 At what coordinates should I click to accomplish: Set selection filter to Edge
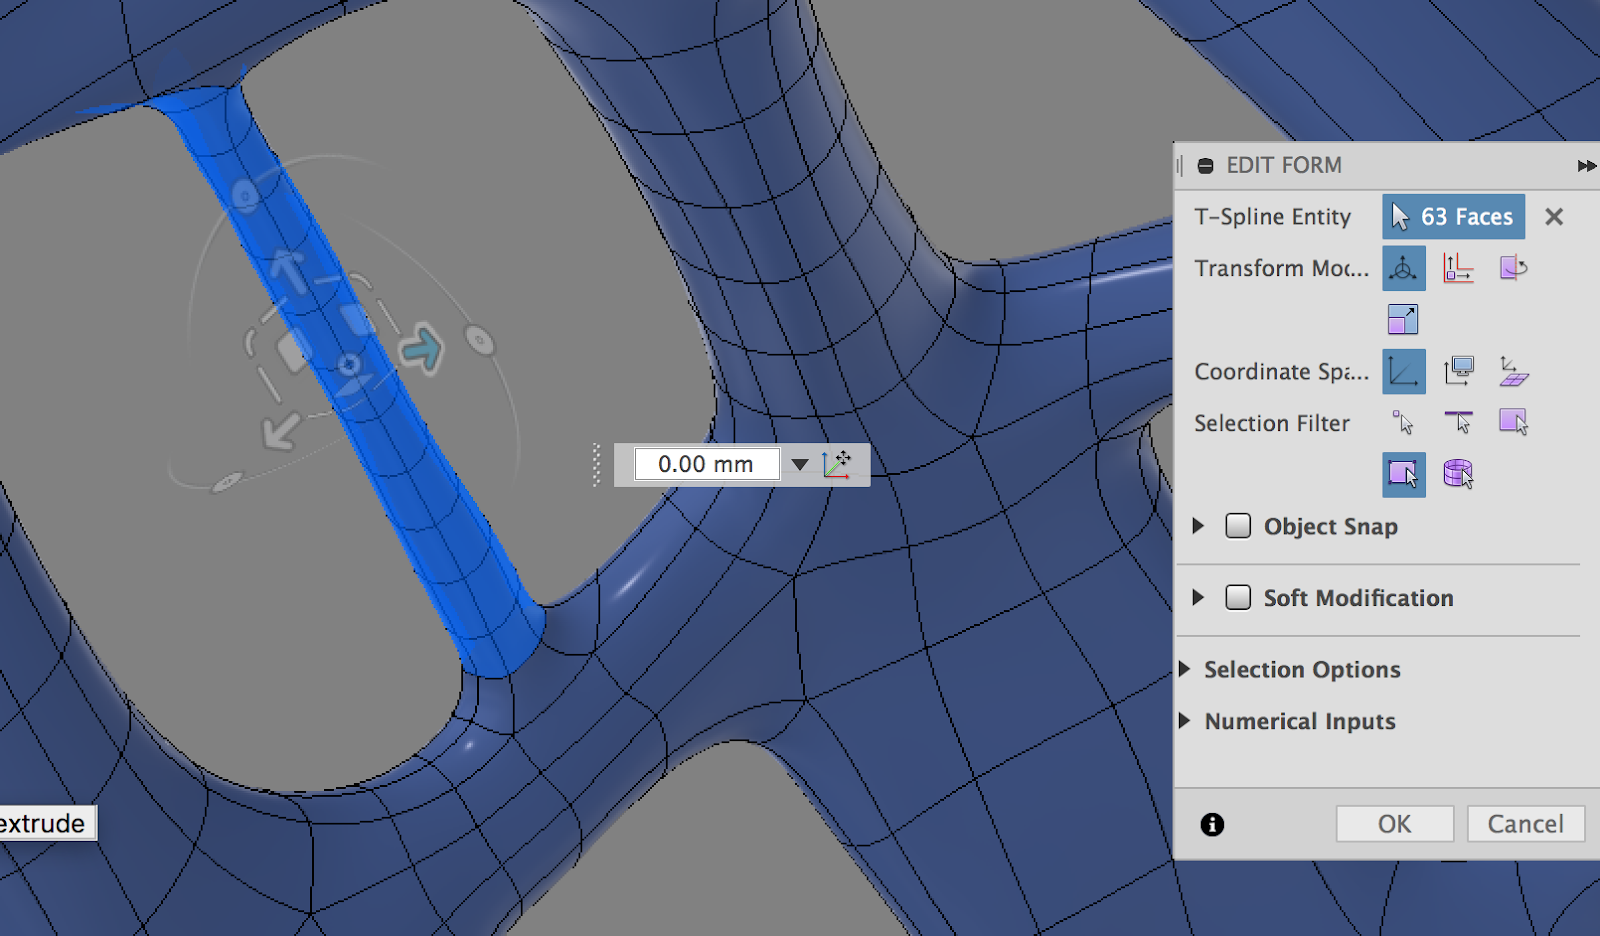[1458, 423]
